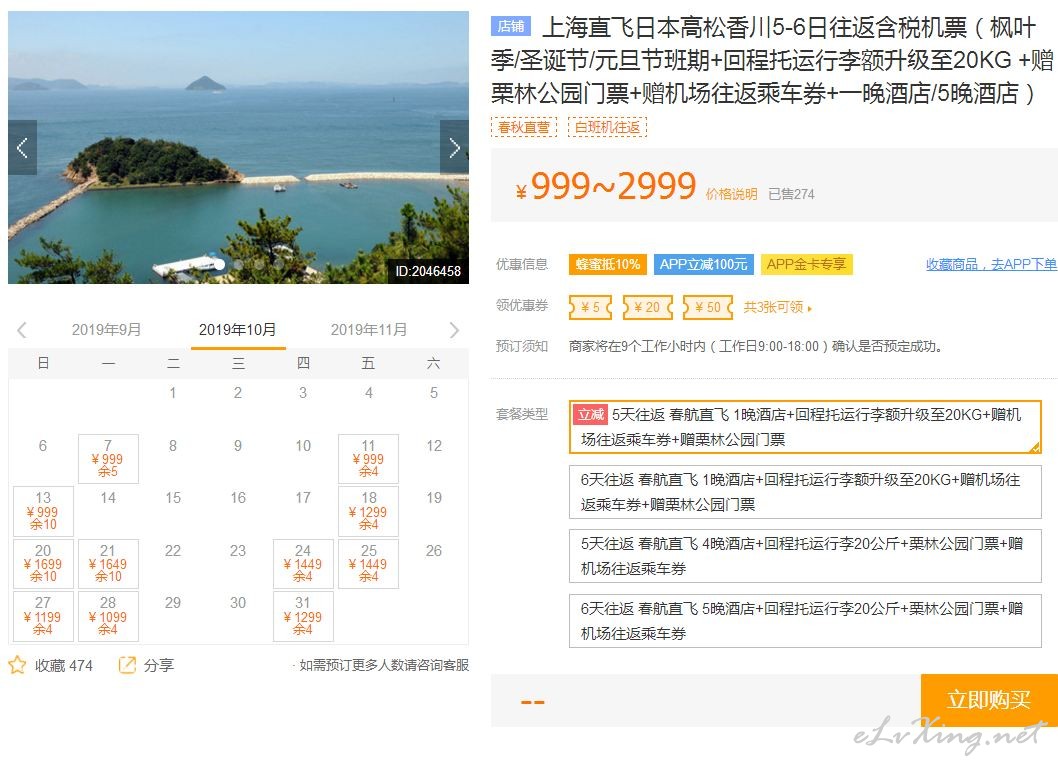The height and width of the screenshot is (768, 1058).
Task: Pick October 27 priced ¥1199
Action: [43, 616]
